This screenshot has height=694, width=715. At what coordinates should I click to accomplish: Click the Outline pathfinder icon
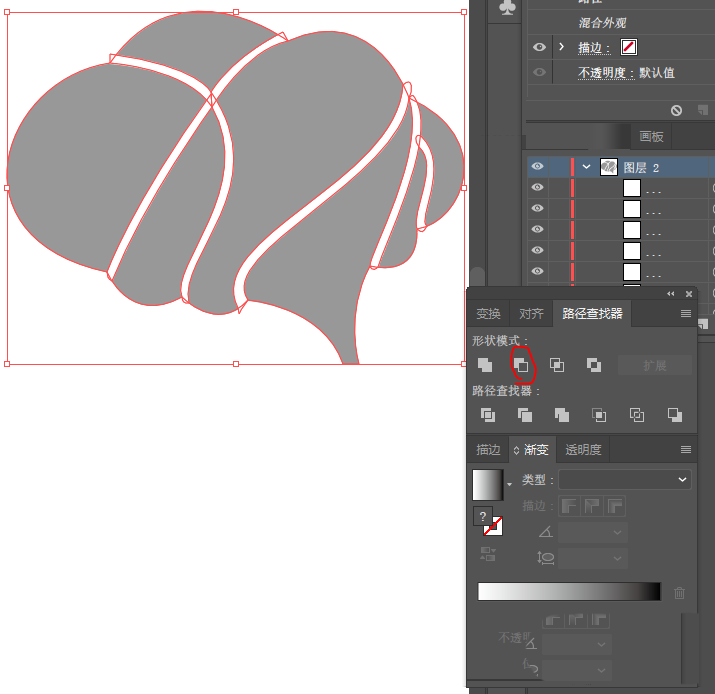tap(637, 414)
